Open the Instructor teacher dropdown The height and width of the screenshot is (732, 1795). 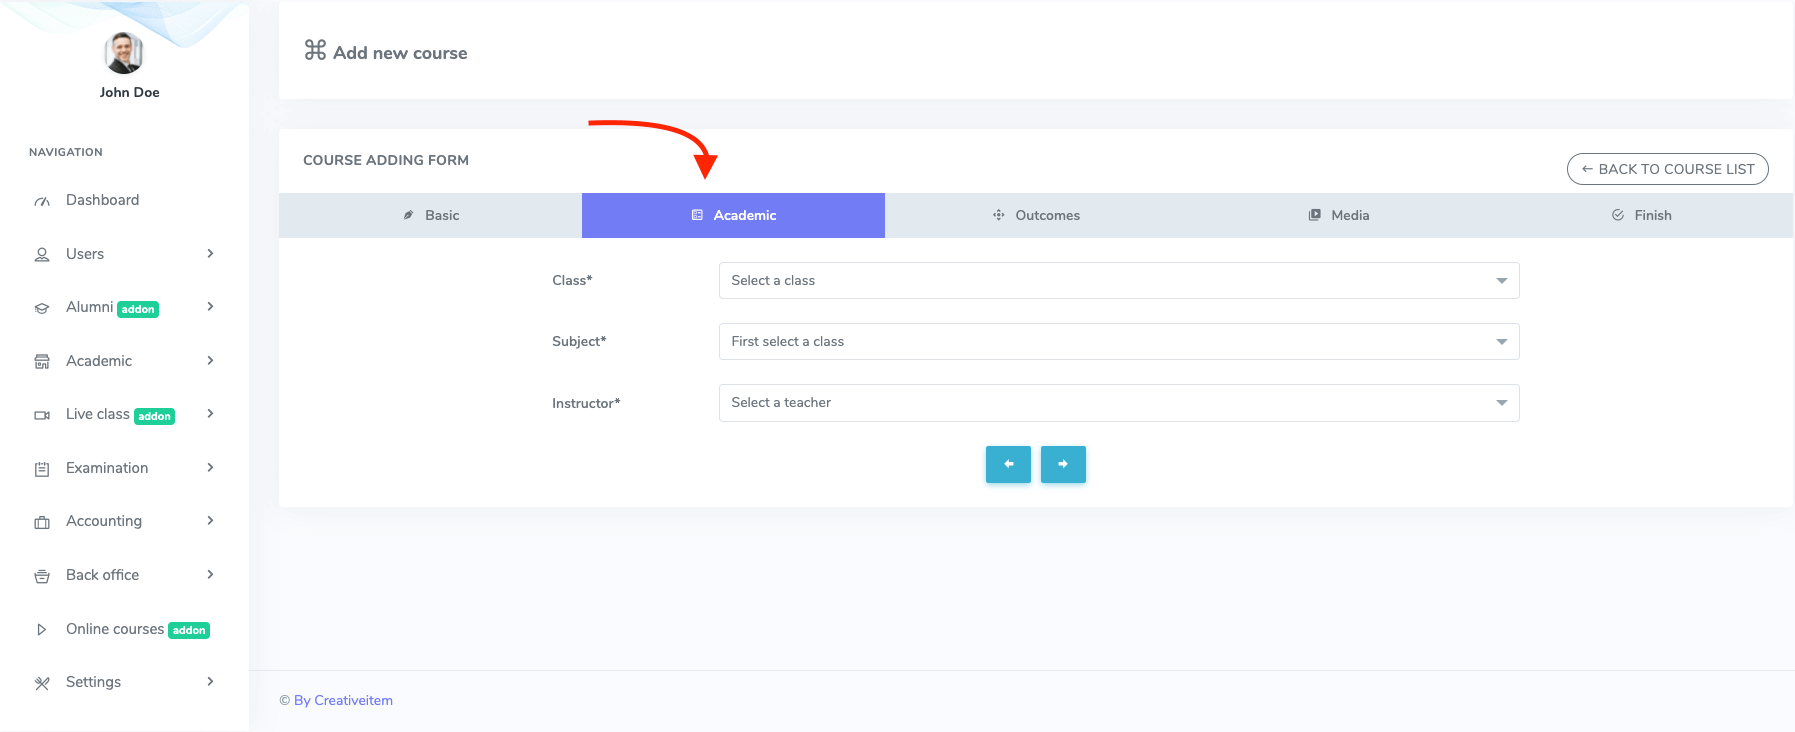(1118, 403)
